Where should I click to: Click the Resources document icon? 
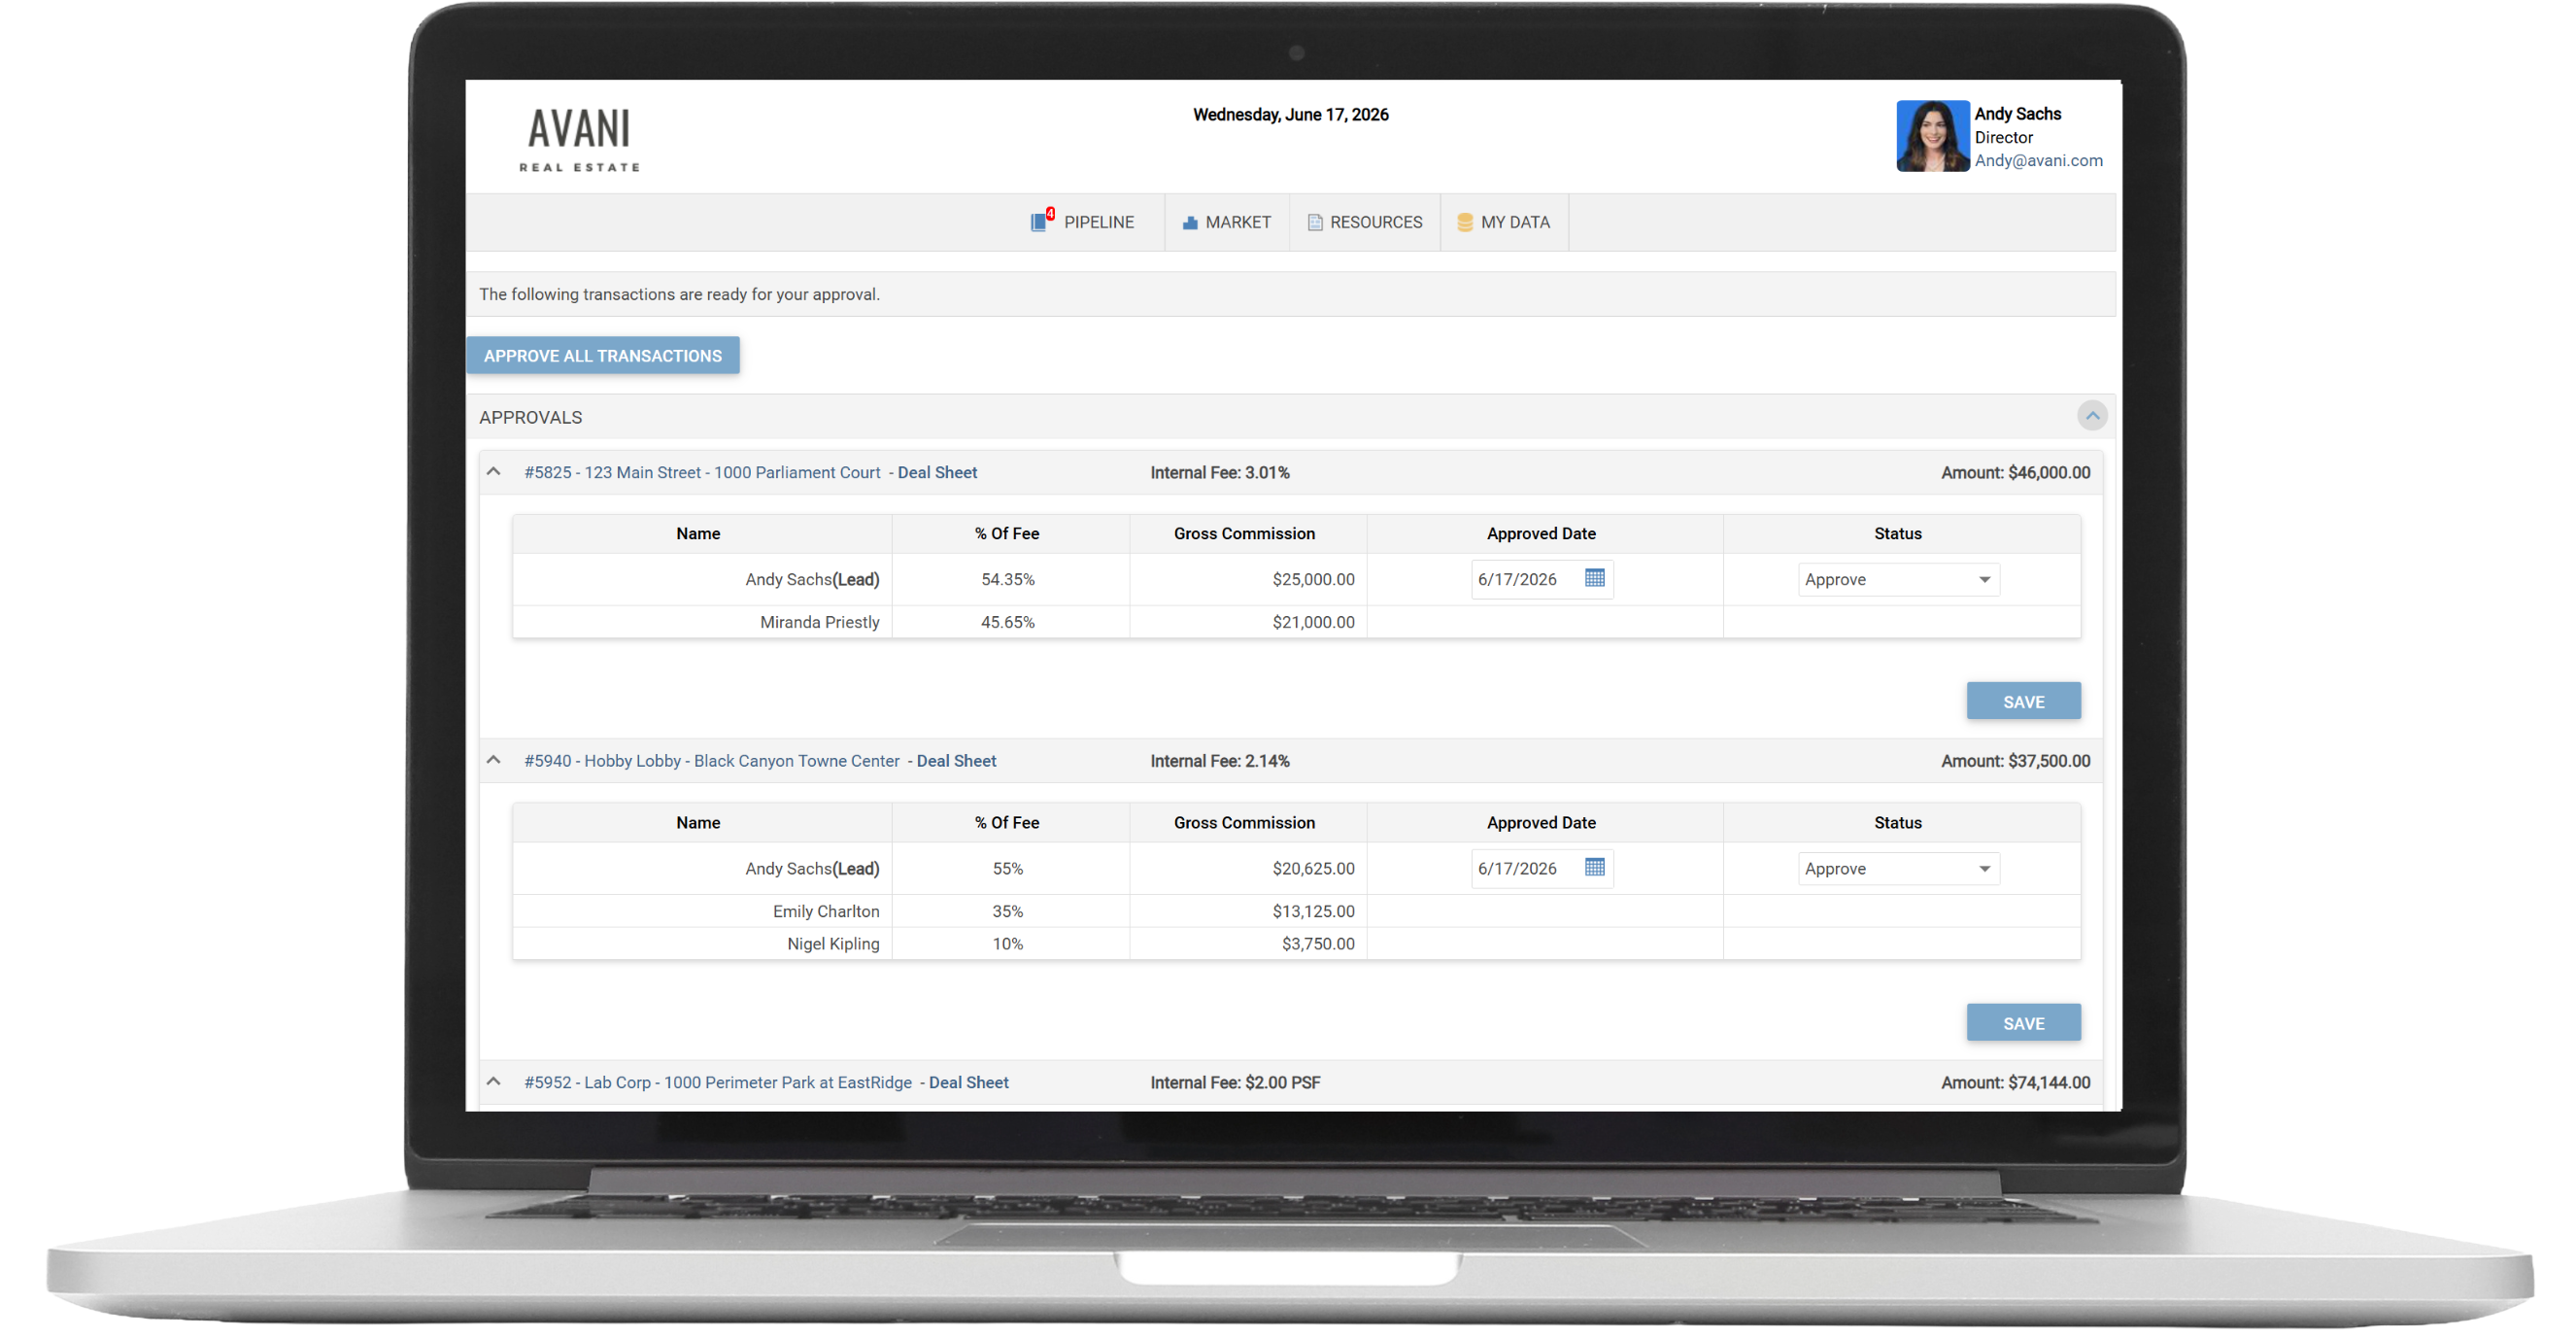coord(1314,222)
